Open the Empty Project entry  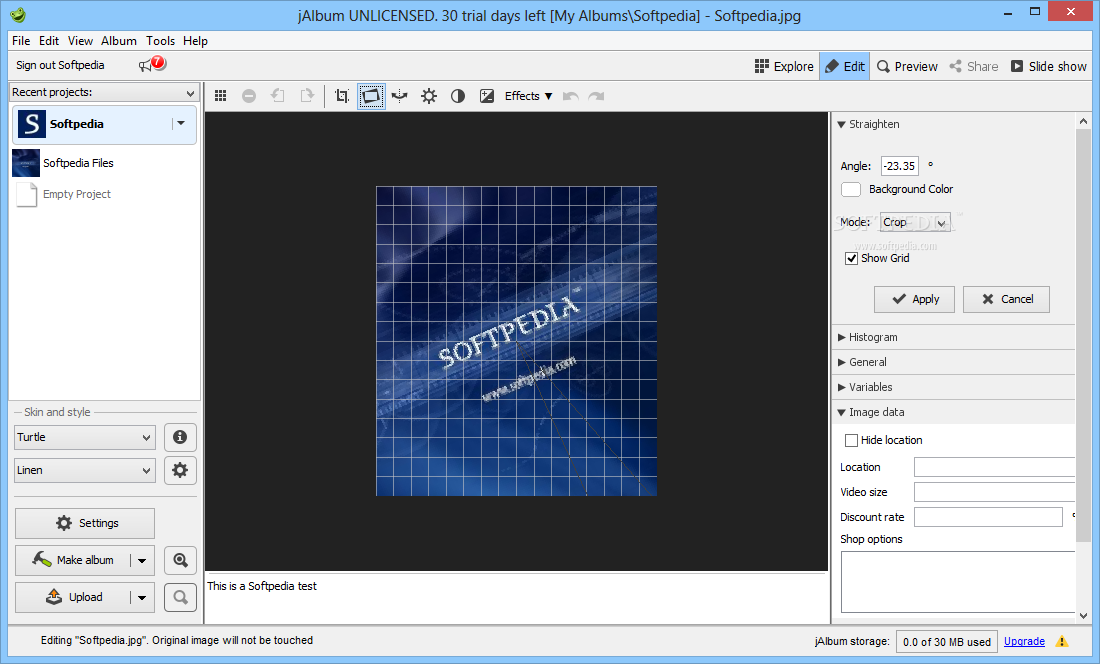coord(76,194)
